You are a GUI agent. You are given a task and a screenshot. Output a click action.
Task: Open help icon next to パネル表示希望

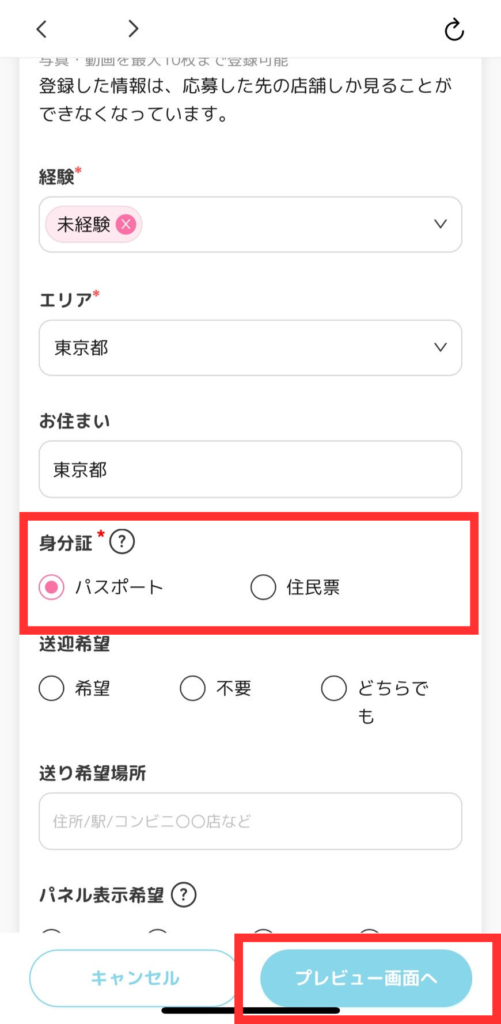click(x=184, y=894)
